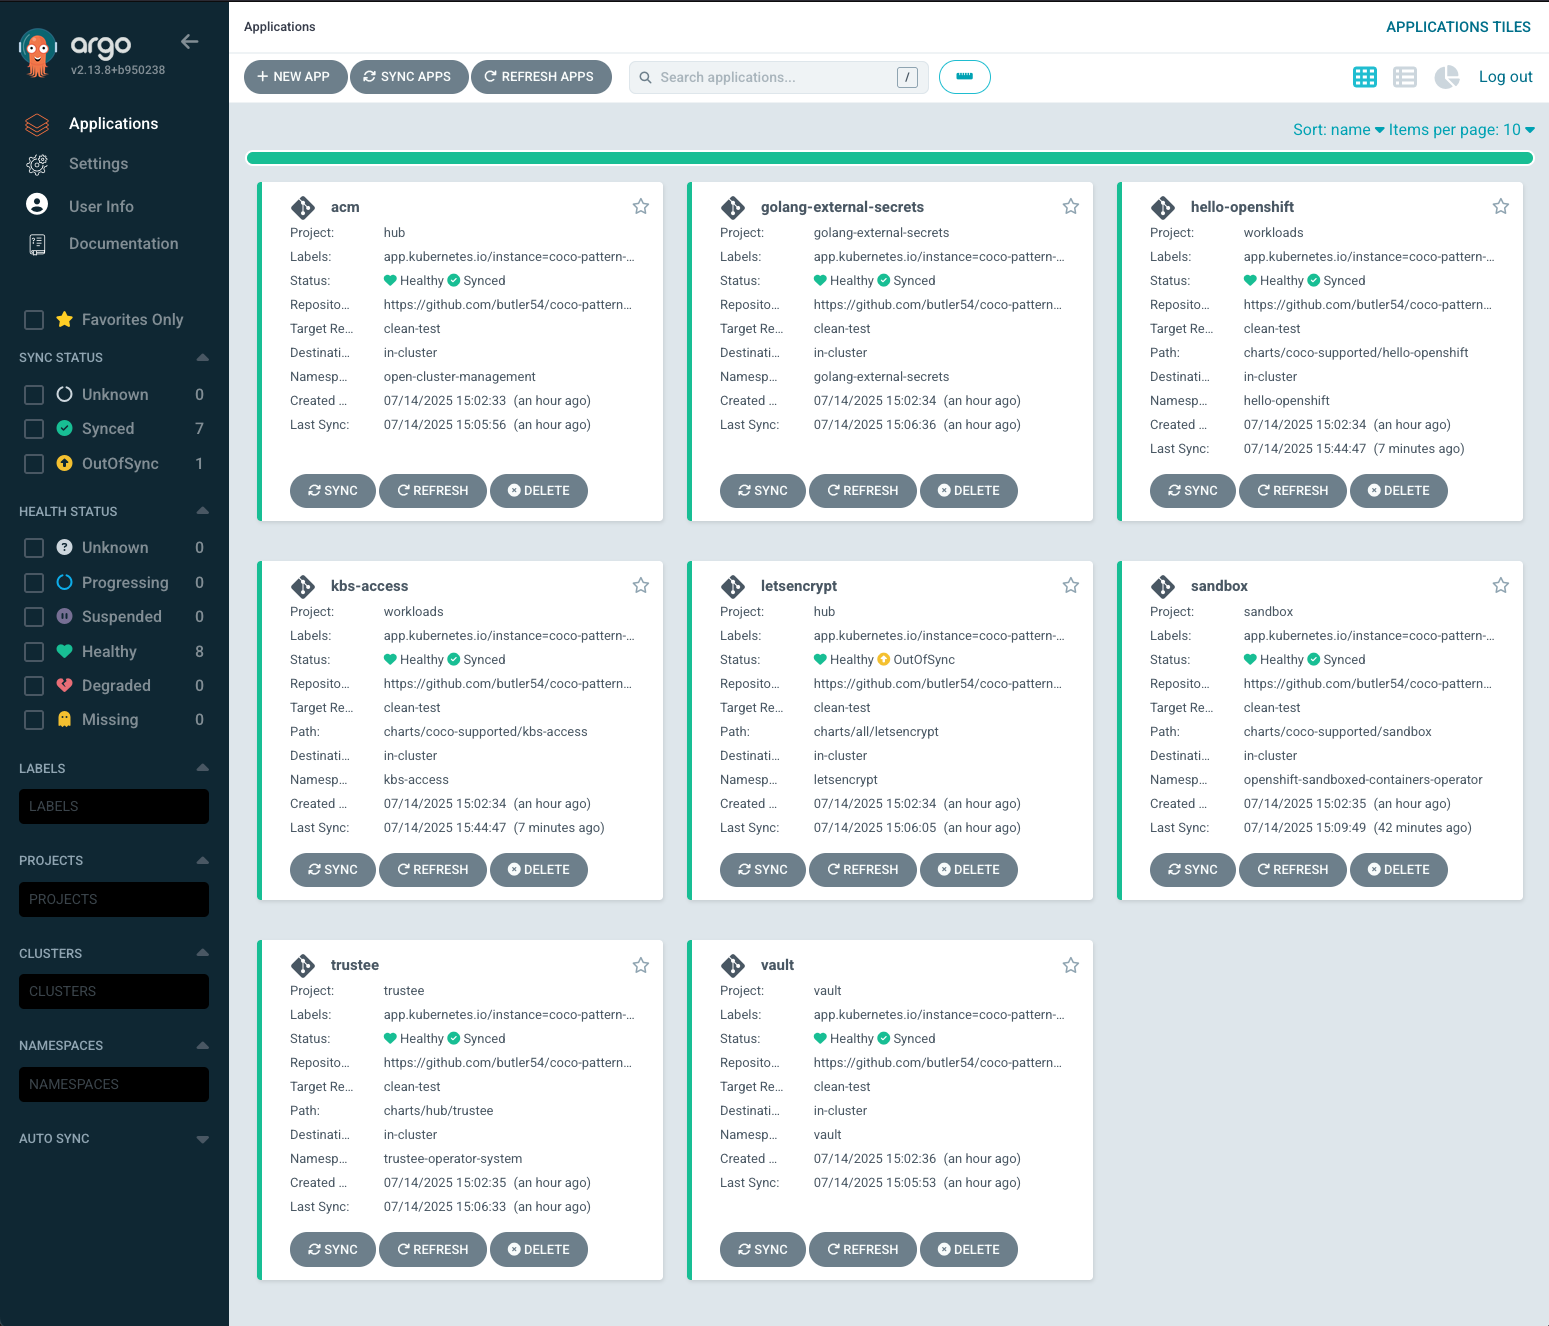
Task: Sync the vault application
Action: pyautogui.click(x=762, y=1249)
